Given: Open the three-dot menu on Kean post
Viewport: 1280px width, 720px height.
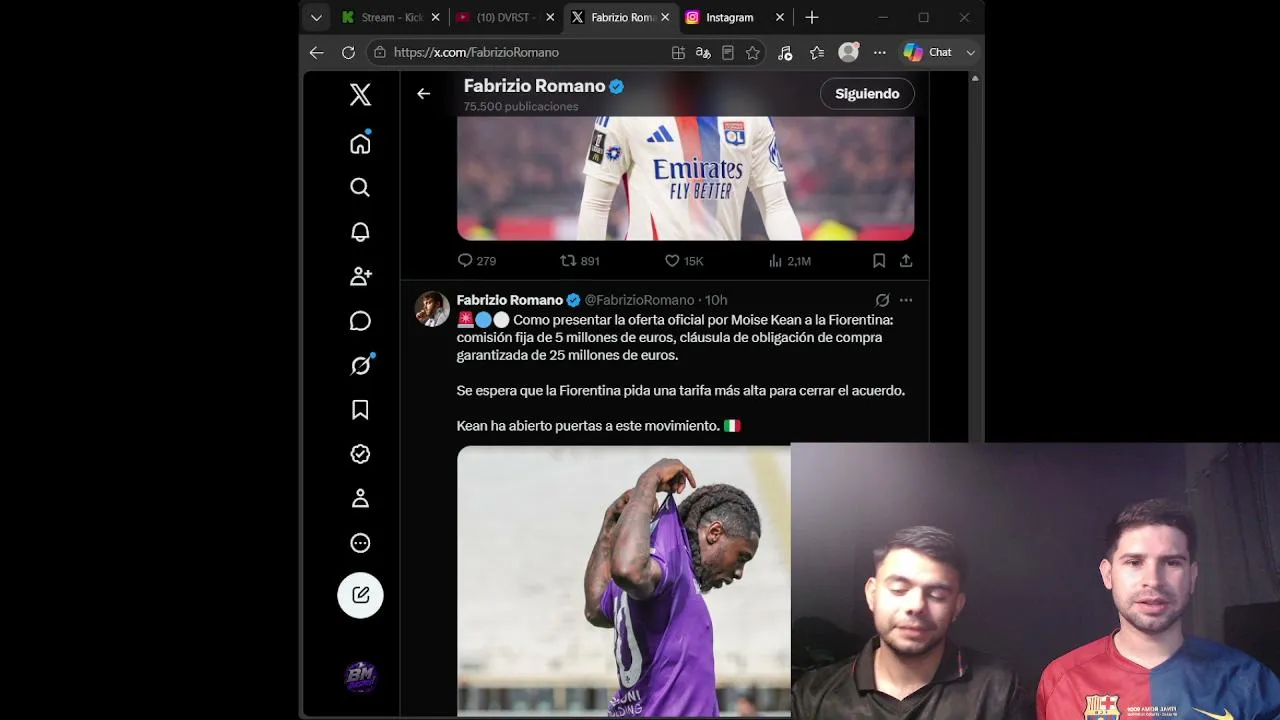Looking at the screenshot, I should tap(906, 300).
